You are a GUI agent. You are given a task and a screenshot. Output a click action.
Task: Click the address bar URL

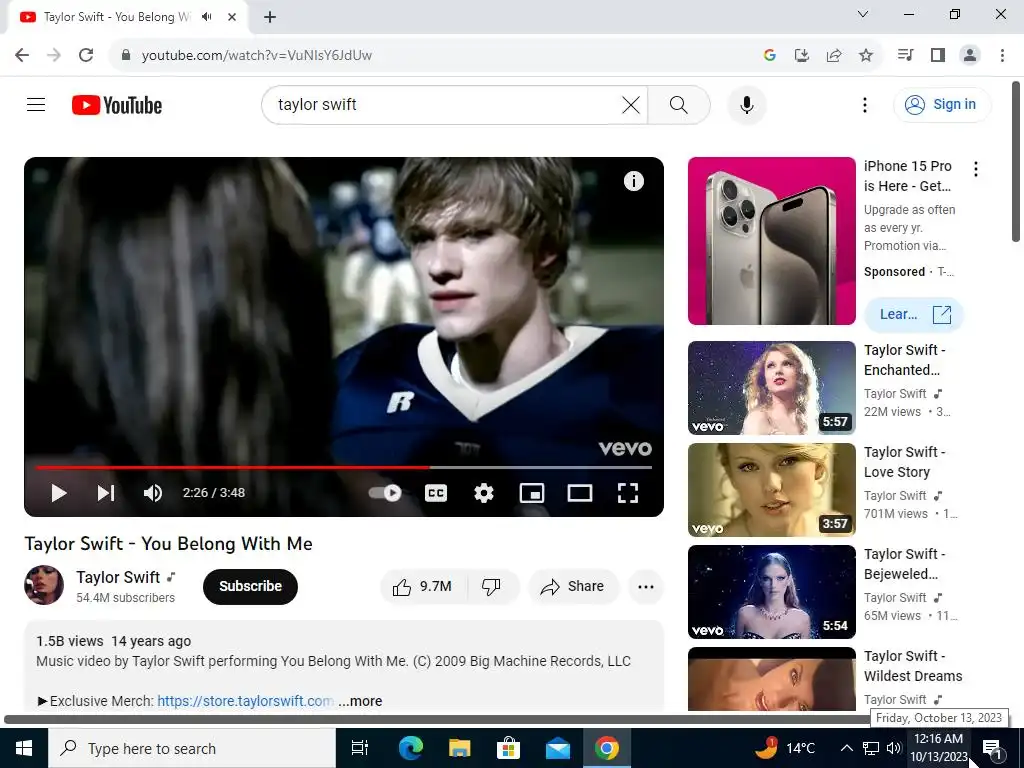click(257, 55)
